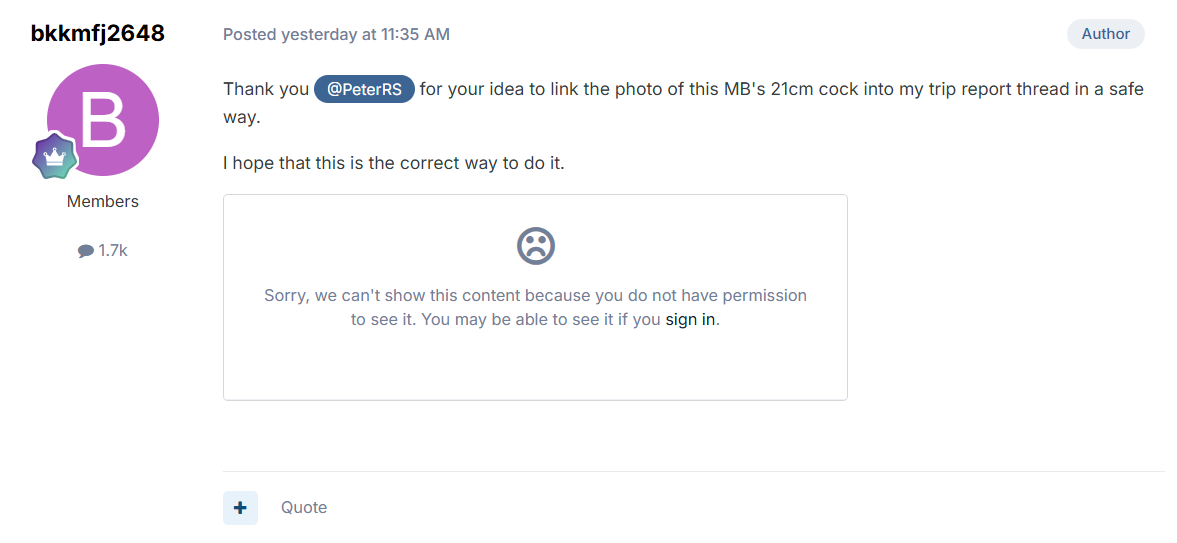This screenshot has height=543, width=1177.
Task: Click the horizontal divider above the Quote row
Action: pos(694,472)
